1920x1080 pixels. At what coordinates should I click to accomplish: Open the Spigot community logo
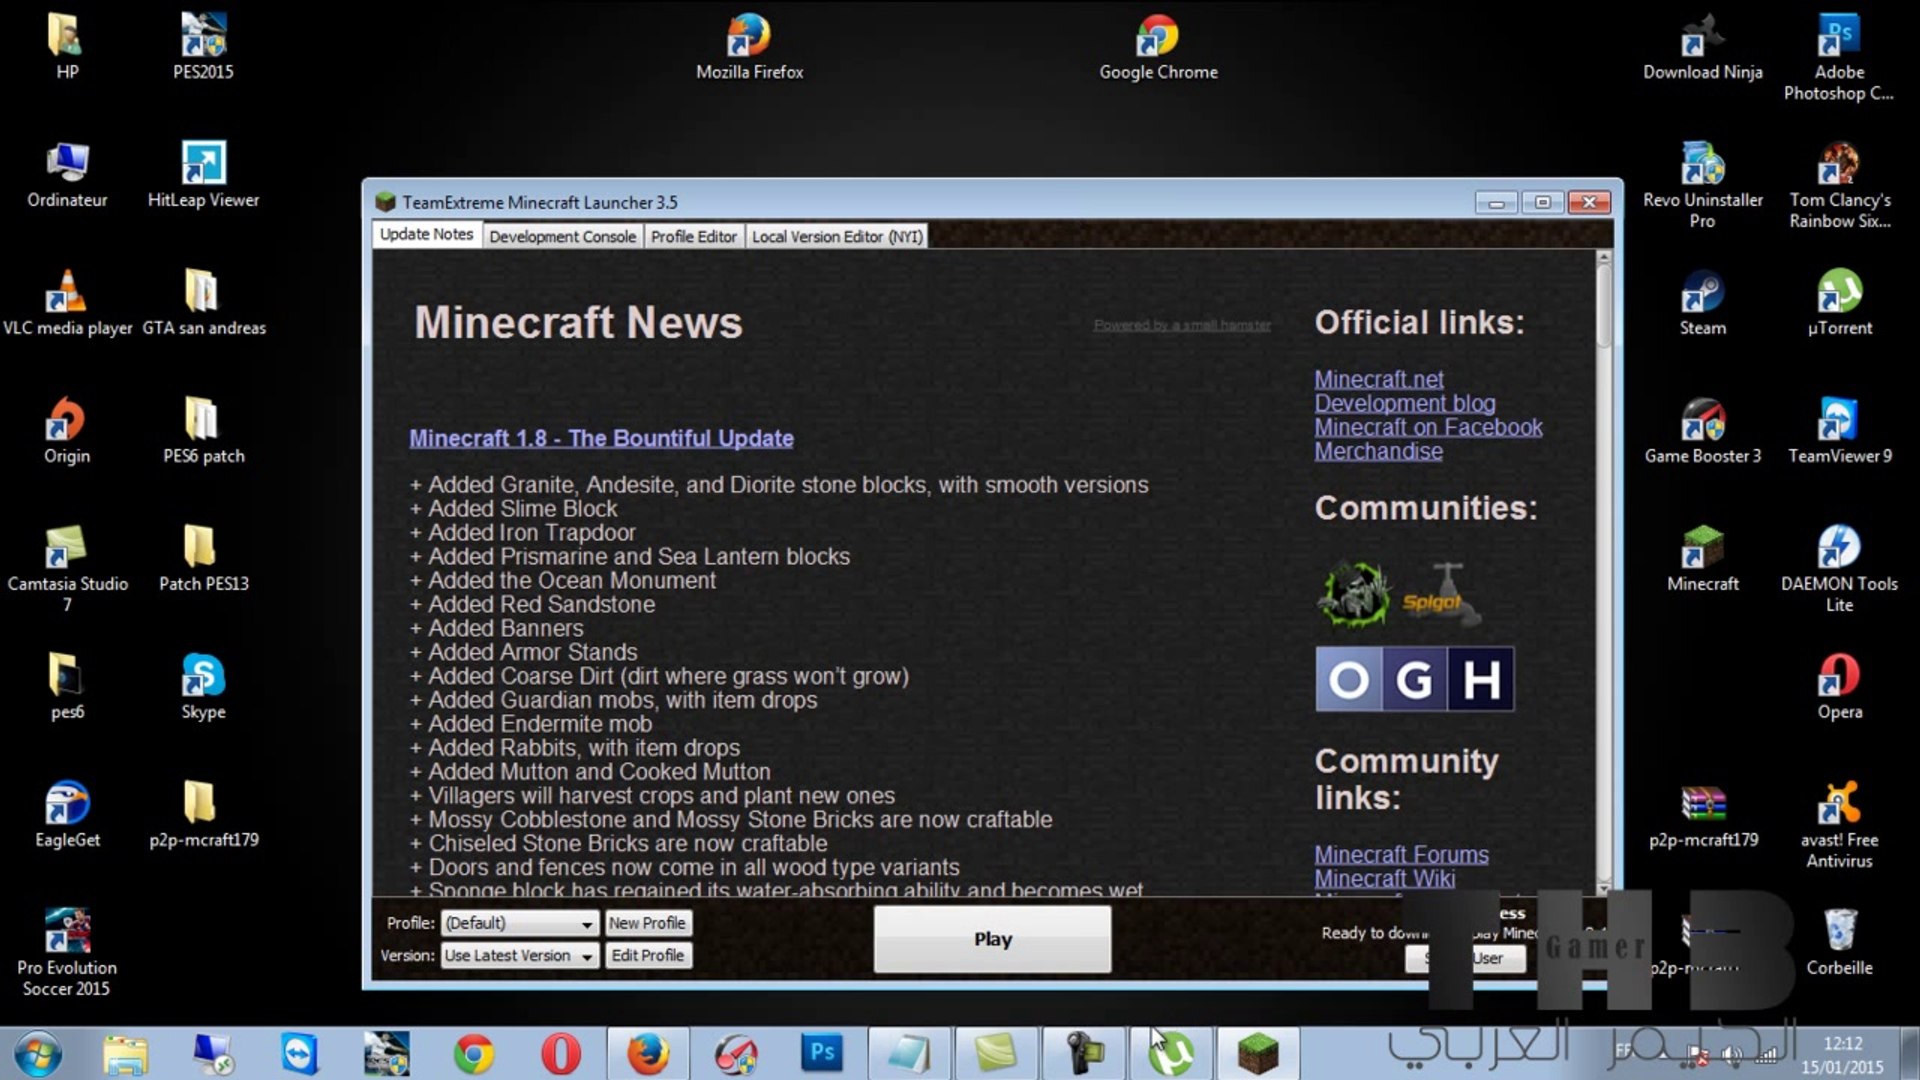pos(1440,597)
